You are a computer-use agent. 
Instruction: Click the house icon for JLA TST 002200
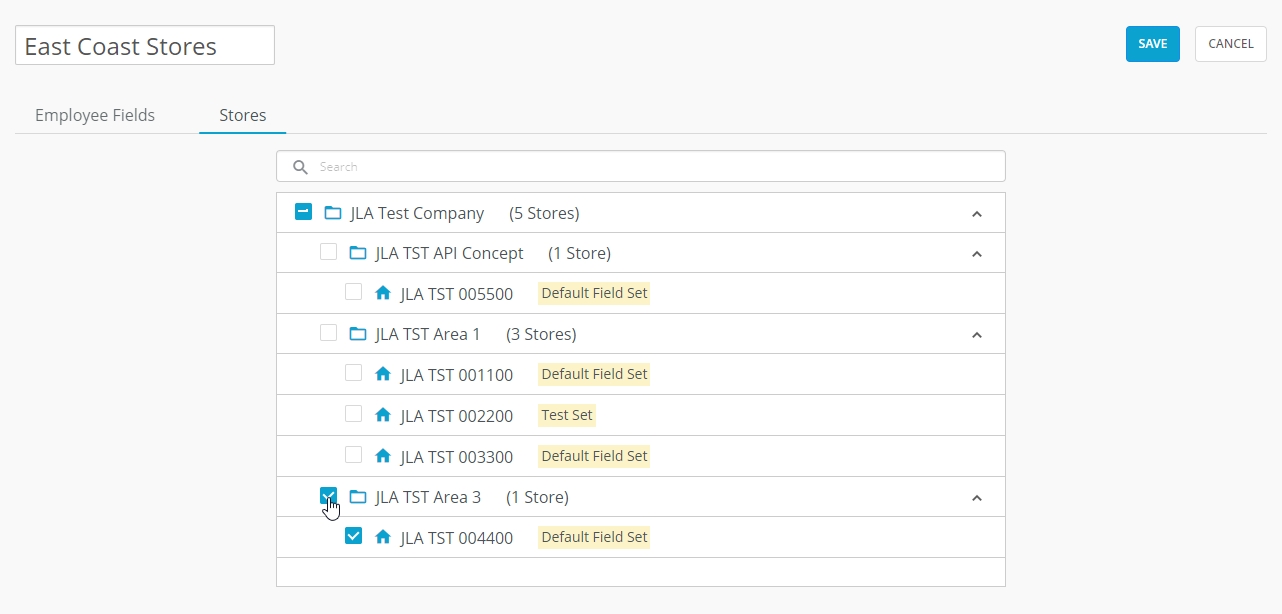click(x=382, y=414)
